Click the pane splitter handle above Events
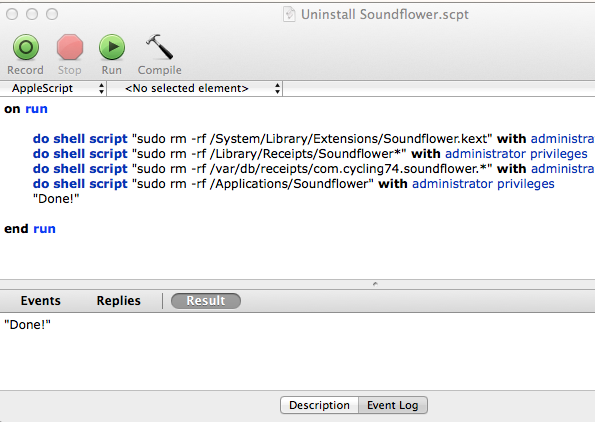This screenshot has width=595, height=422. (375, 284)
